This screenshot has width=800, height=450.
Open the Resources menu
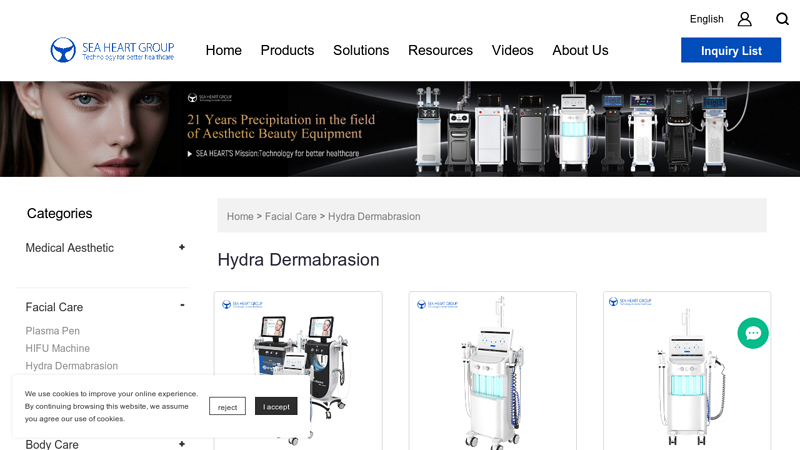440,51
